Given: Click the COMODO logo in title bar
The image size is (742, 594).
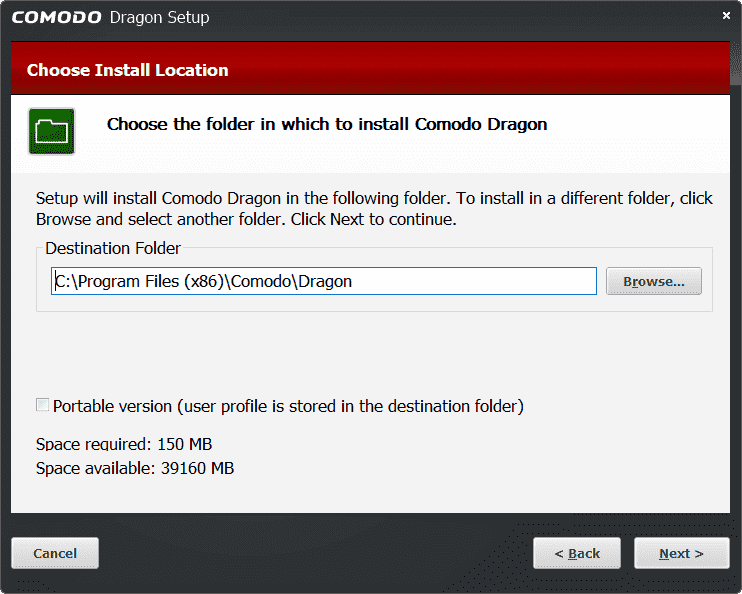Looking at the screenshot, I should click(x=56, y=18).
